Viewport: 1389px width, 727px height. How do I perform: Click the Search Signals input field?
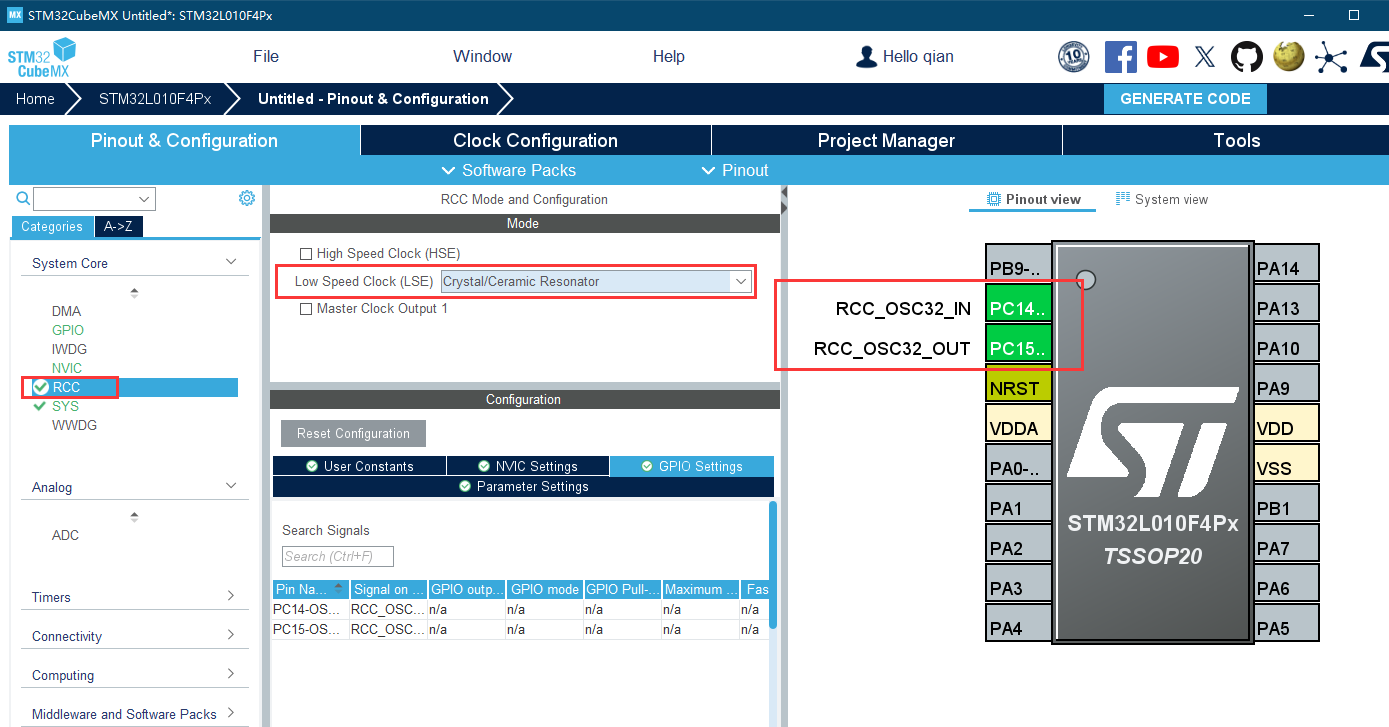click(x=338, y=556)
